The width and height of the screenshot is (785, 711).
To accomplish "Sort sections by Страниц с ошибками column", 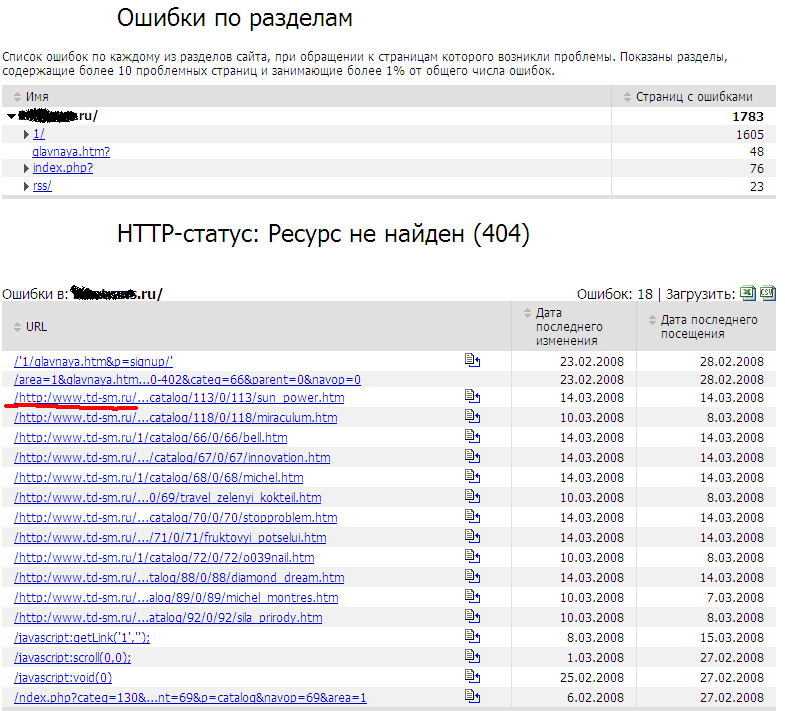I will (x=693, y=97).
